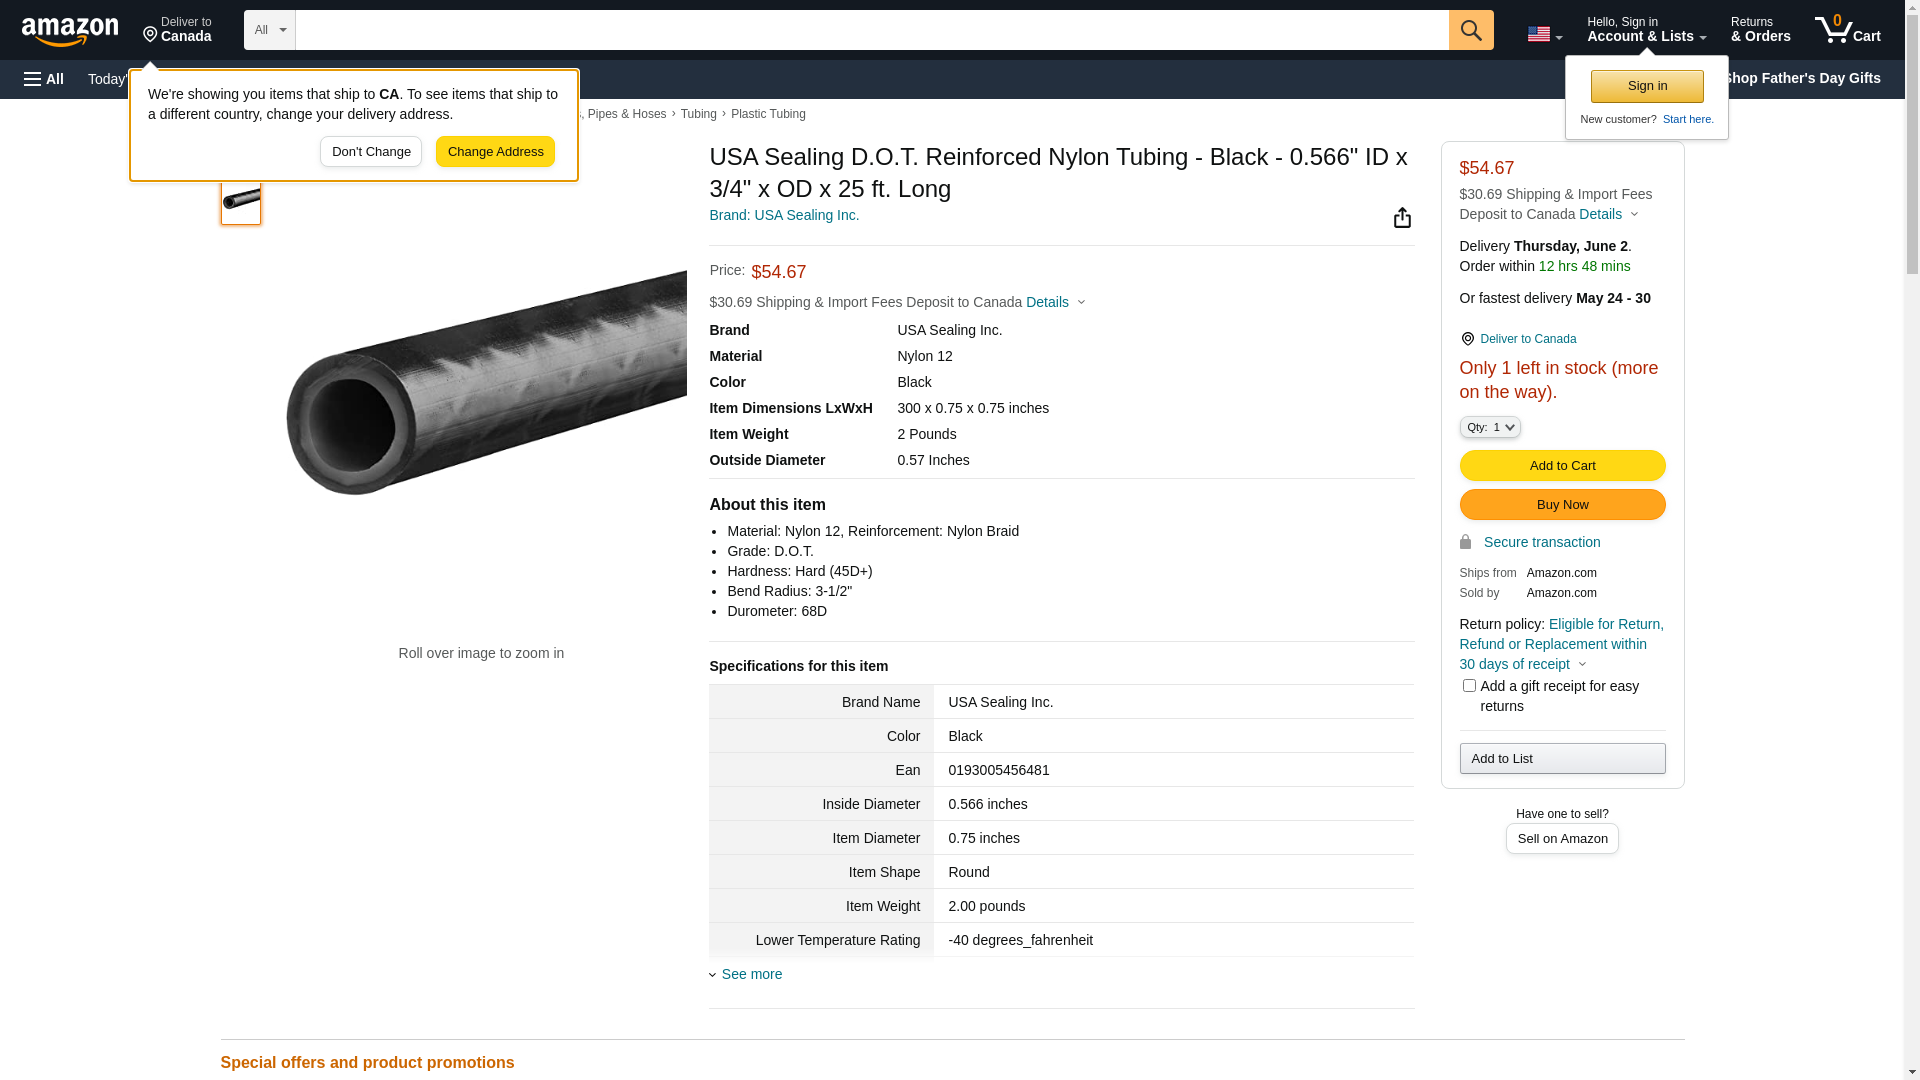Expand the return policy details link
This screenshot has width=1920, height=1080.
pos(1560,644)
